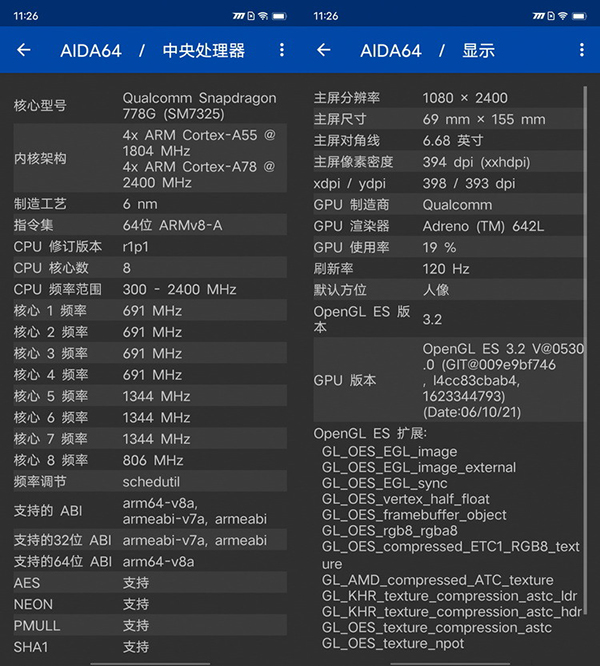Select 刷新率 120 Hz row
This screenshot has width=600, height=666.
[445, 269]
